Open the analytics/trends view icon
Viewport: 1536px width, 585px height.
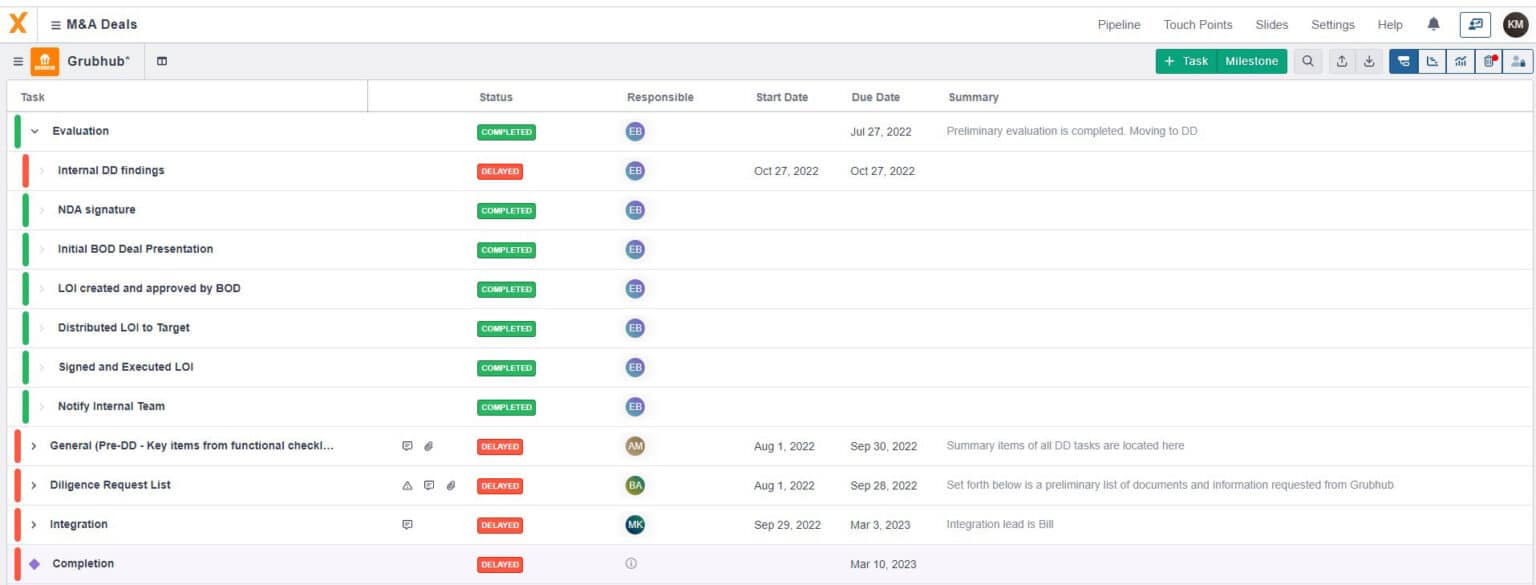(1461, 61)
